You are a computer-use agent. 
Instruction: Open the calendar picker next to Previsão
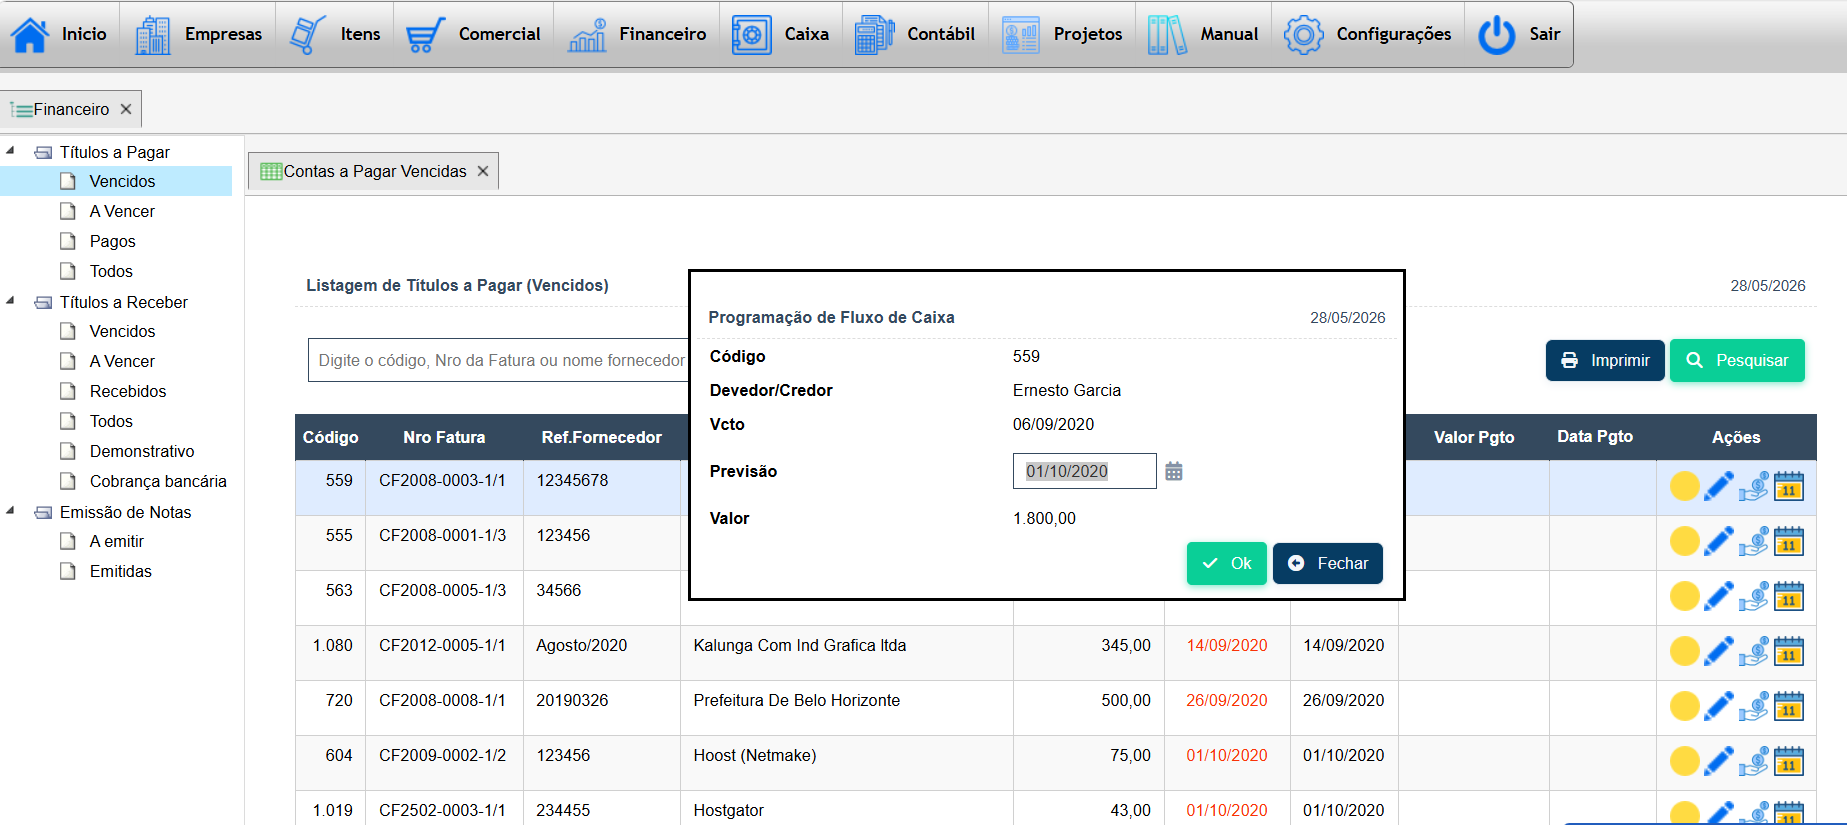[x=1174, y=471]
